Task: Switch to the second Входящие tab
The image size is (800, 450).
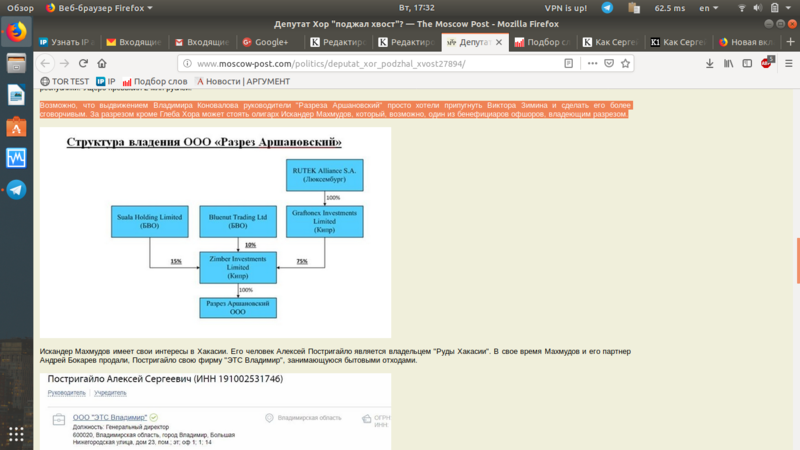Action: pyautogui.click(x=203, y=42)
